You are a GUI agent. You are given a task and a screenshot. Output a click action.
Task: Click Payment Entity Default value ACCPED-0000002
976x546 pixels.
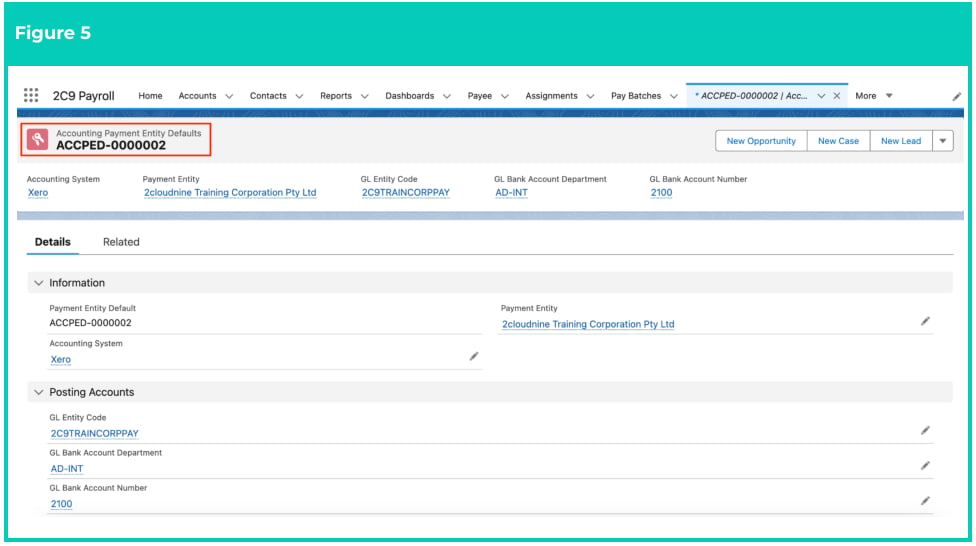click(90, 323)
